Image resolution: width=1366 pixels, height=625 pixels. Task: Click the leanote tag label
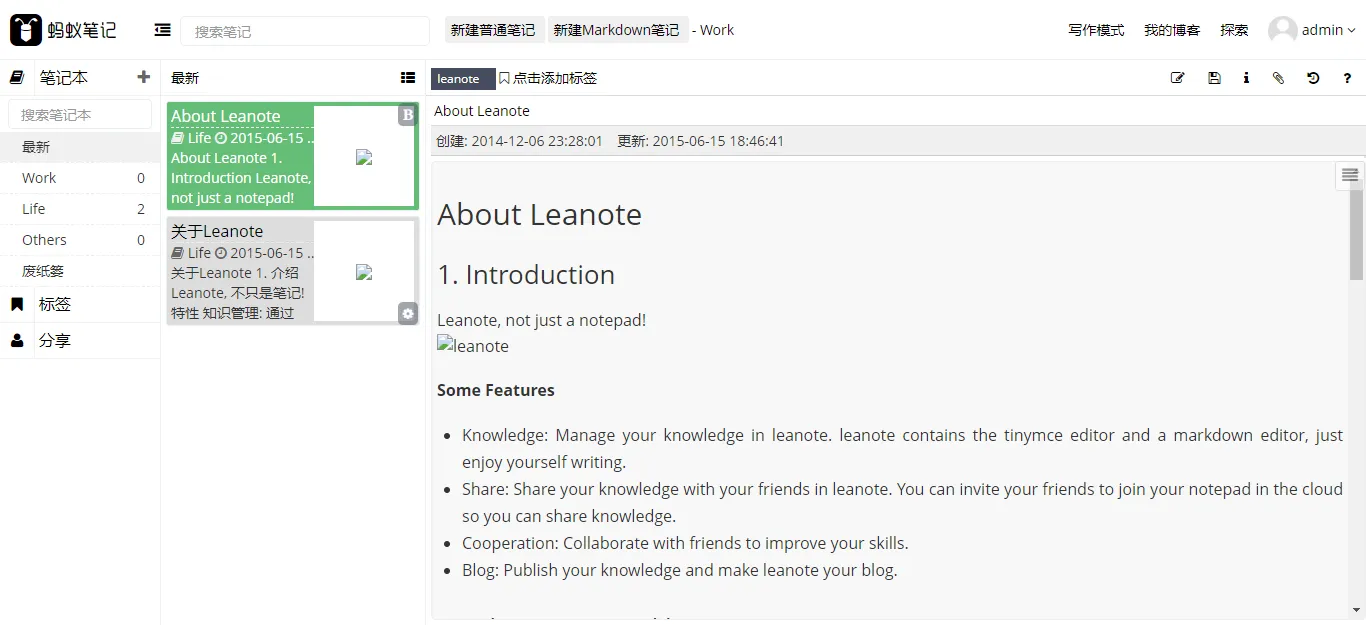(x=462, y=78)
